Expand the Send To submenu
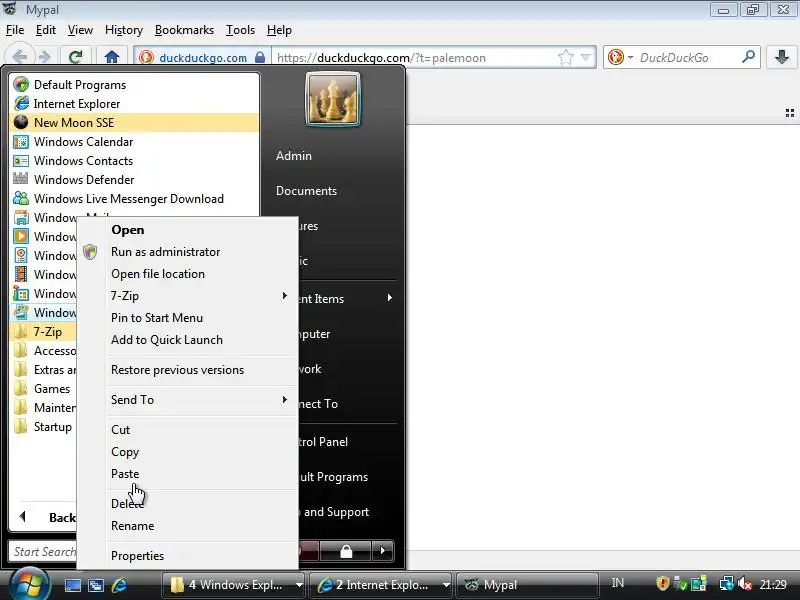 [202, 399]
